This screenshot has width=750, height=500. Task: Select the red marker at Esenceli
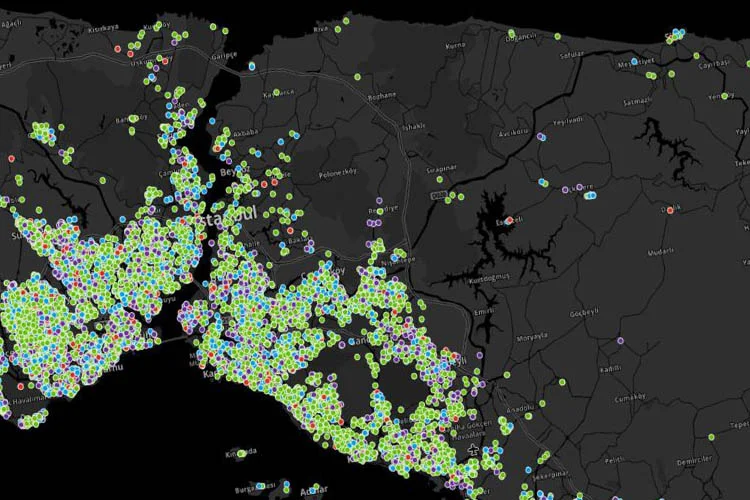[509, 220]
